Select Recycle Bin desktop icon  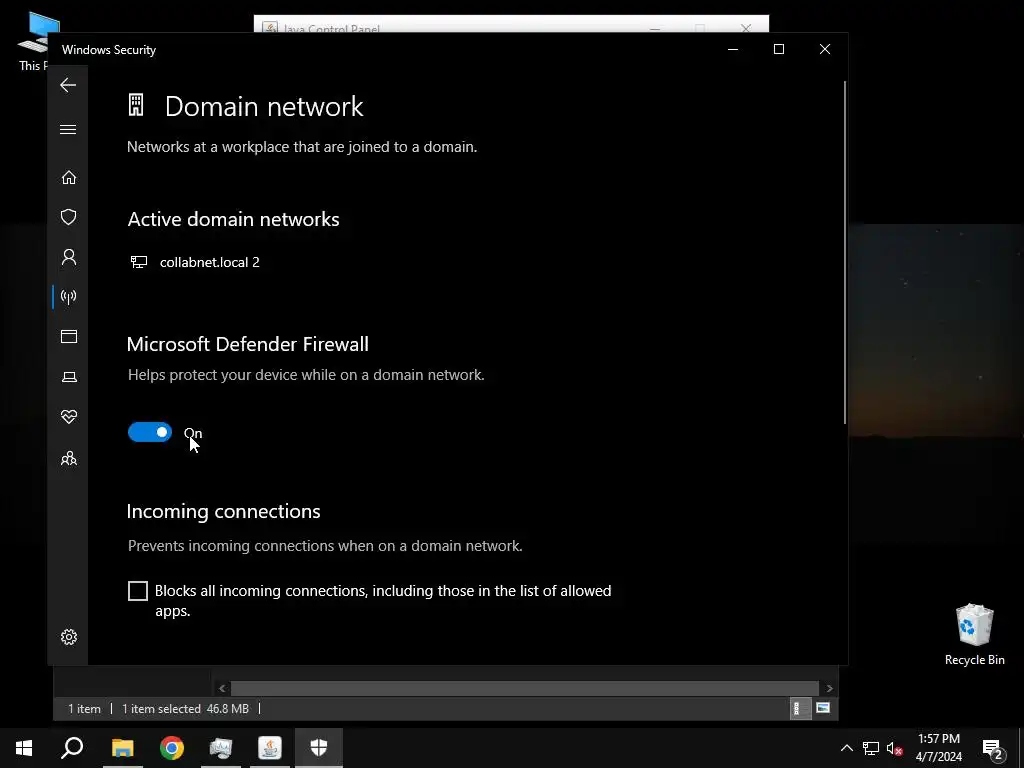tap(974, 635)
